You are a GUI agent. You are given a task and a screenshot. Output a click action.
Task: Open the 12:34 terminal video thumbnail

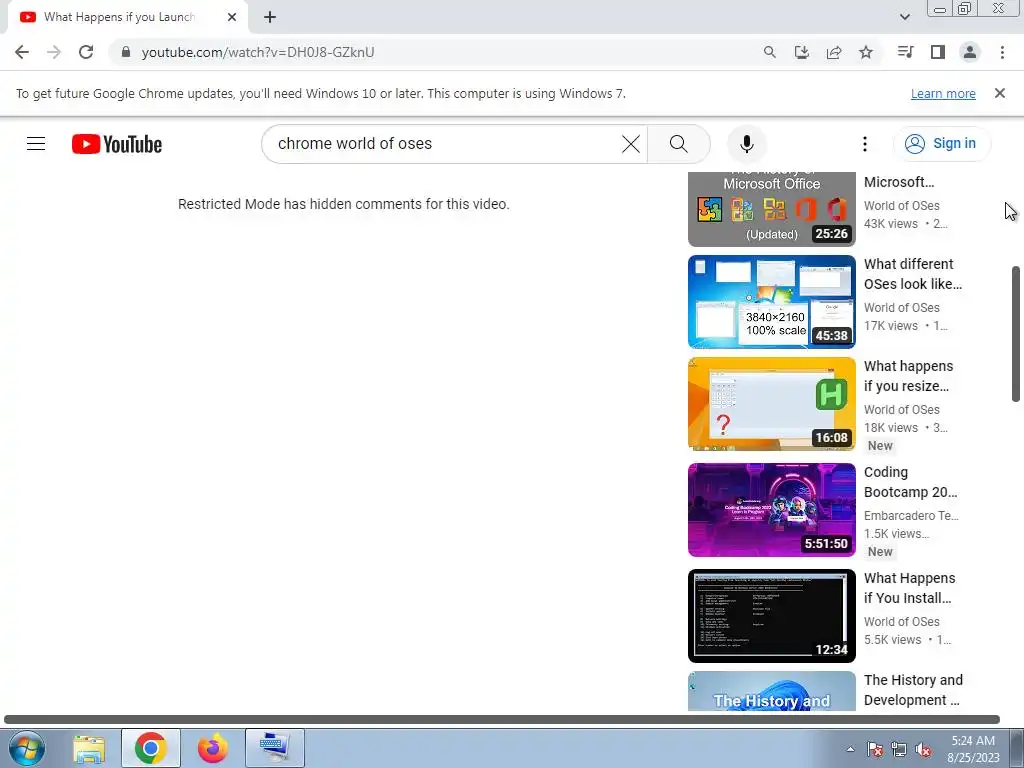[x=771, y=616]
